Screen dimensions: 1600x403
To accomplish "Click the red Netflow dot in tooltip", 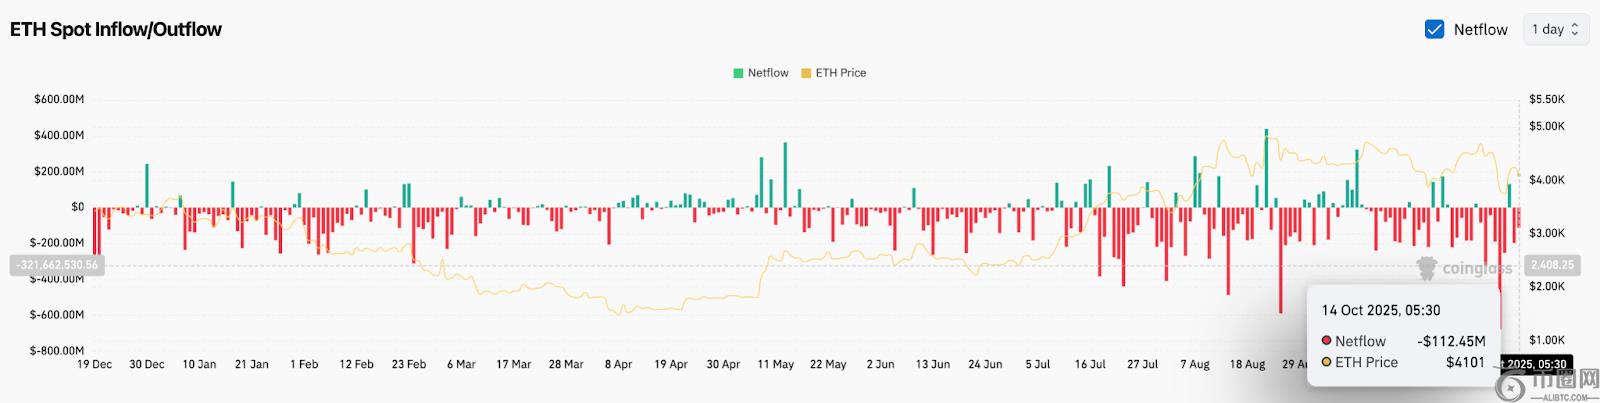I will coord(1327,341).
